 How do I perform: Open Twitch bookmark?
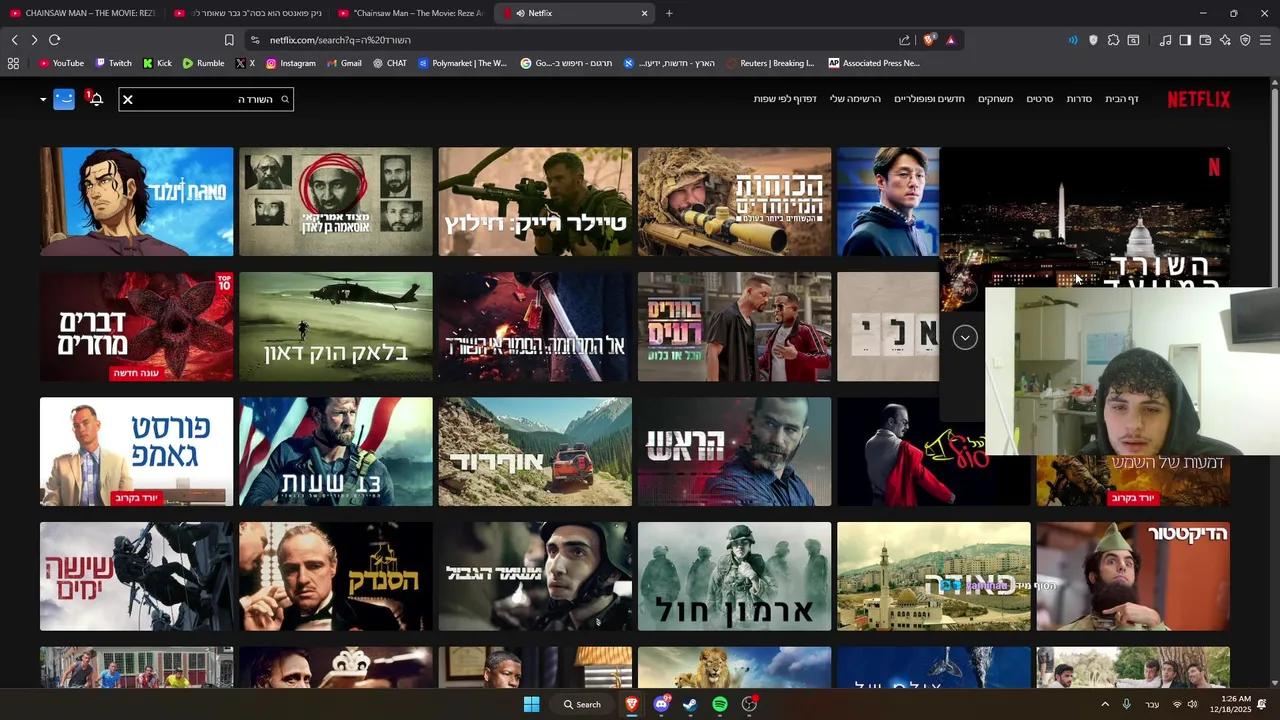(113, 63)
